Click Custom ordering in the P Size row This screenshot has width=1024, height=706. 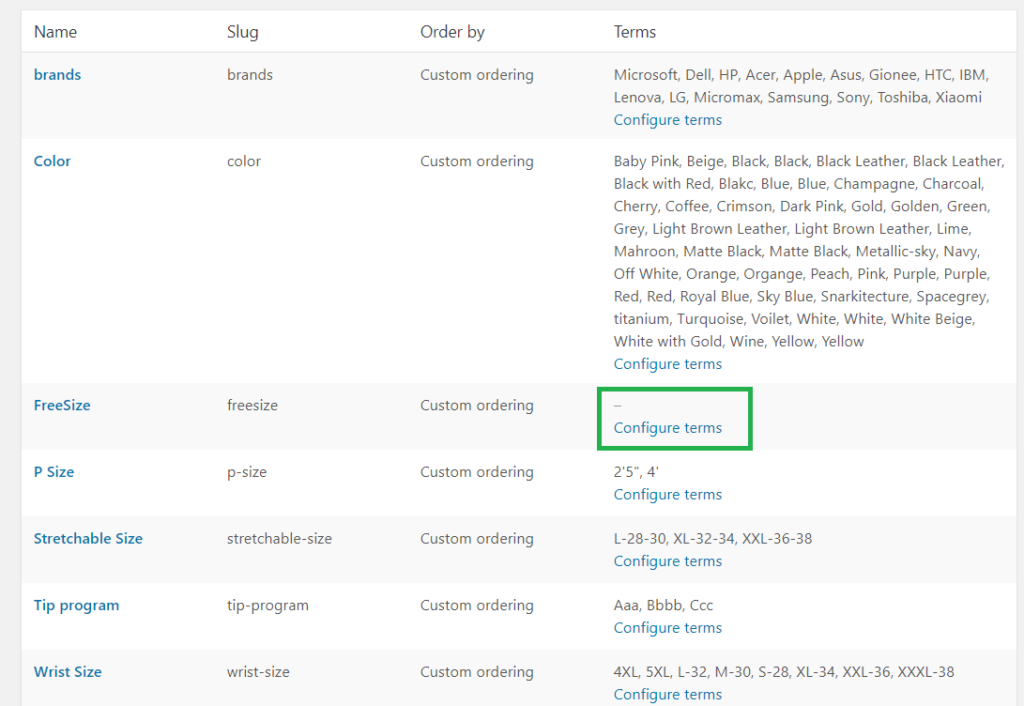pyautogui.click(x=477, y=472)
